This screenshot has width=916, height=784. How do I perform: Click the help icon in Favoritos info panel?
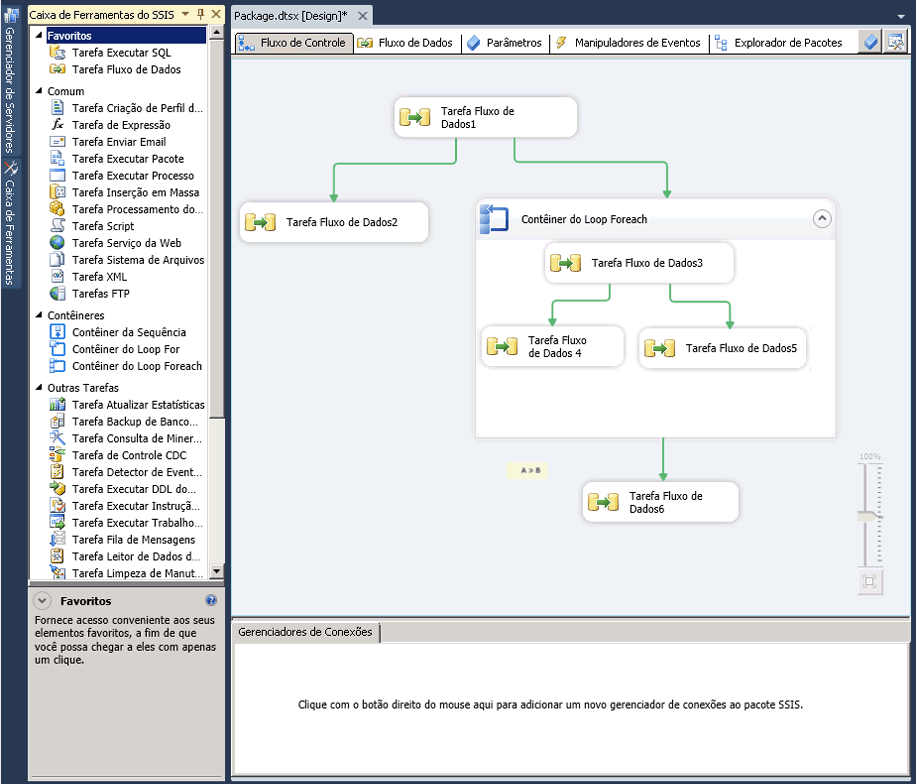pyautogui.click(x=211, y=601)
